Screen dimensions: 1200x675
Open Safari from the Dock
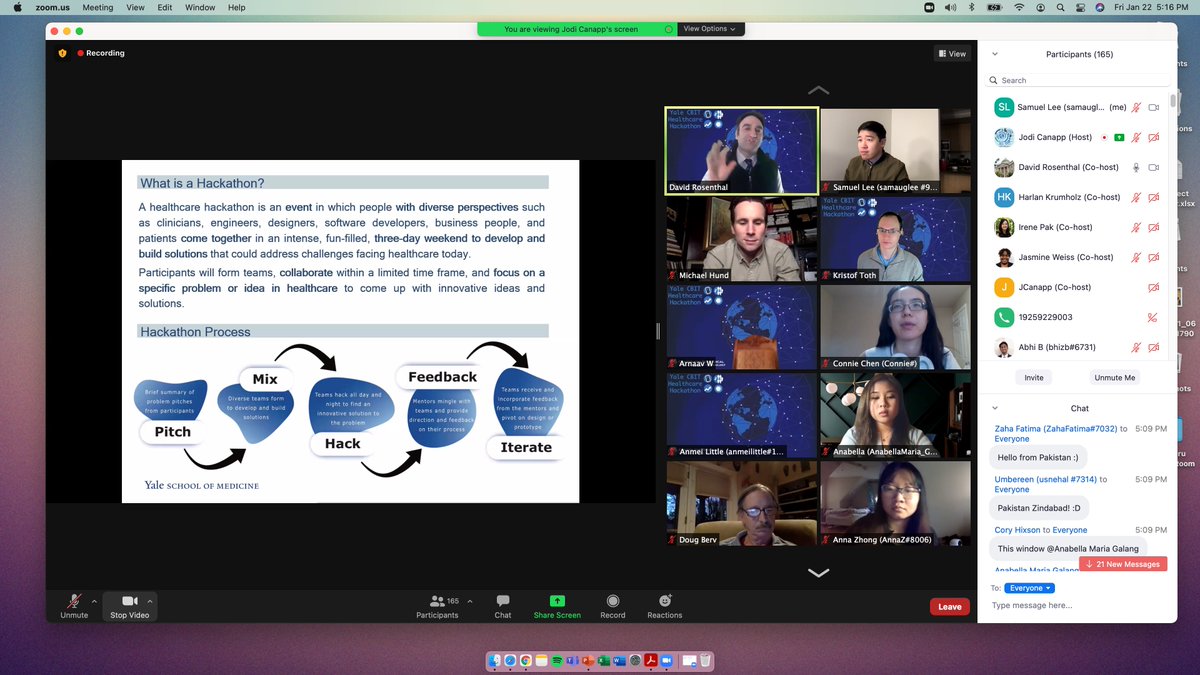[x=510, y=661]
